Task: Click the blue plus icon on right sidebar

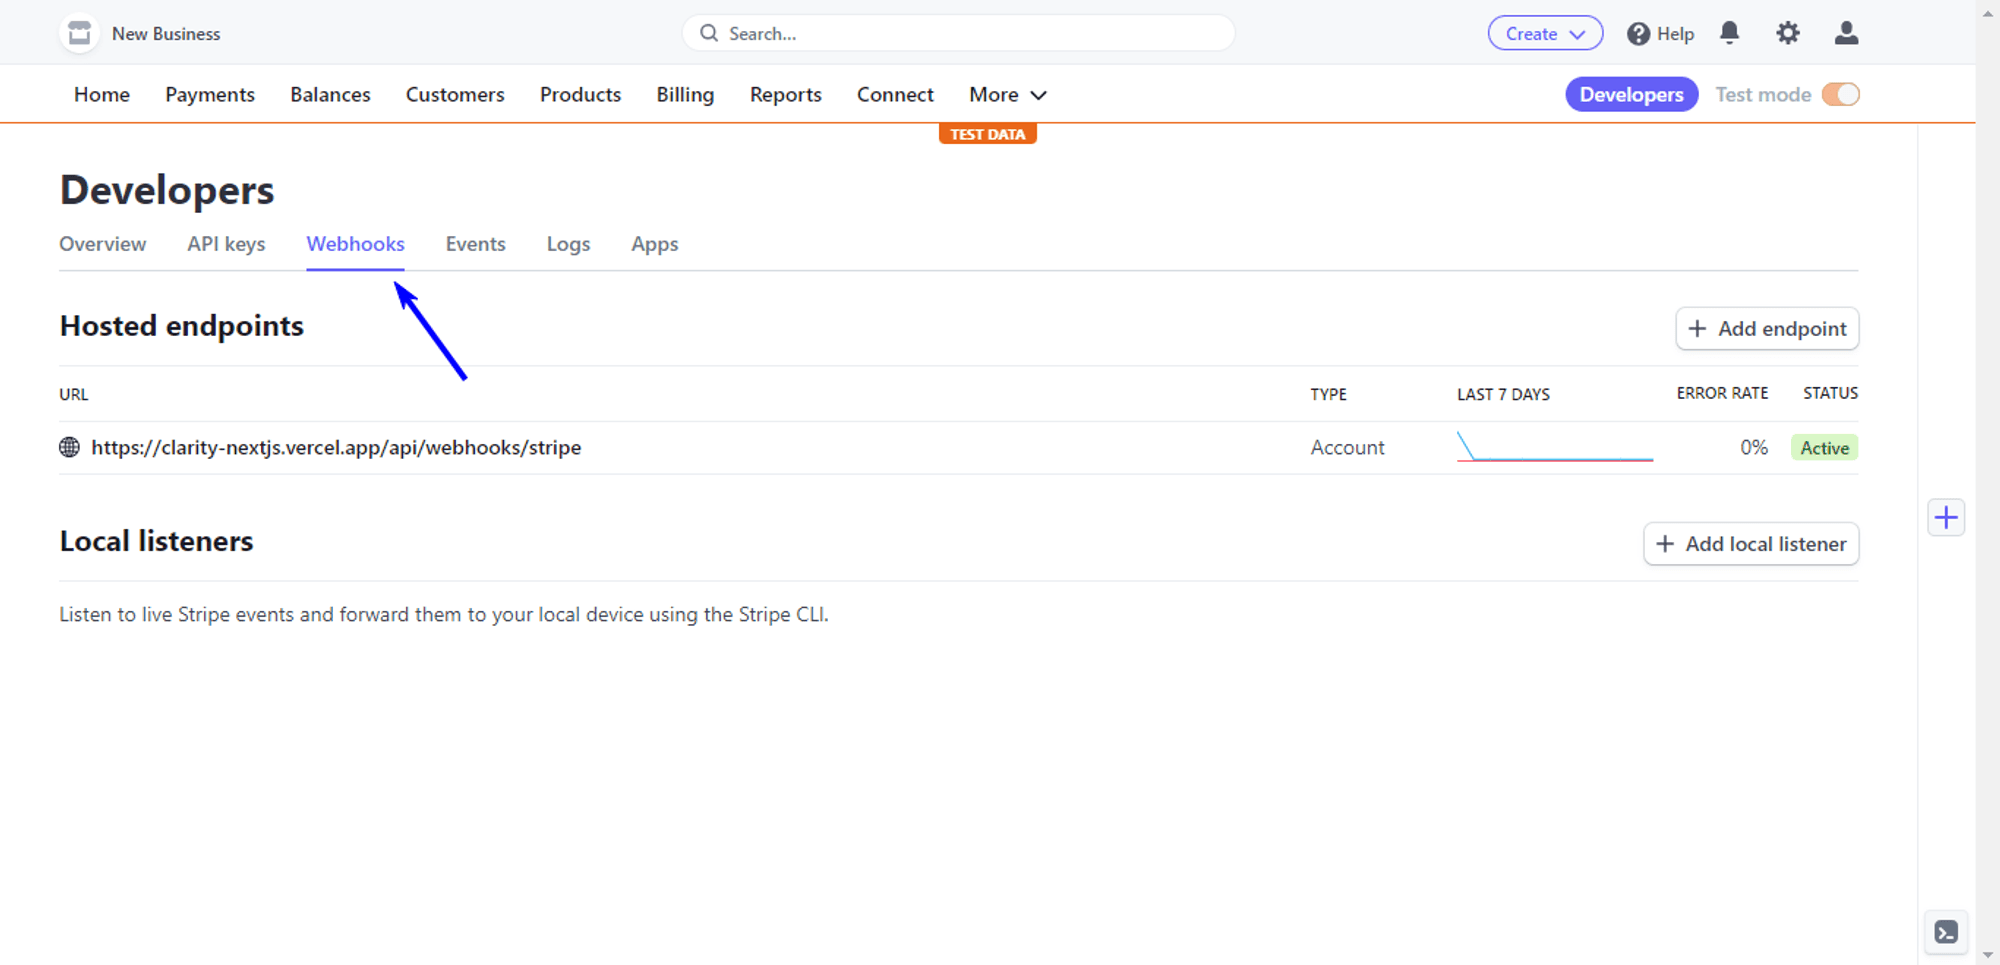Action: (1945, 517)
